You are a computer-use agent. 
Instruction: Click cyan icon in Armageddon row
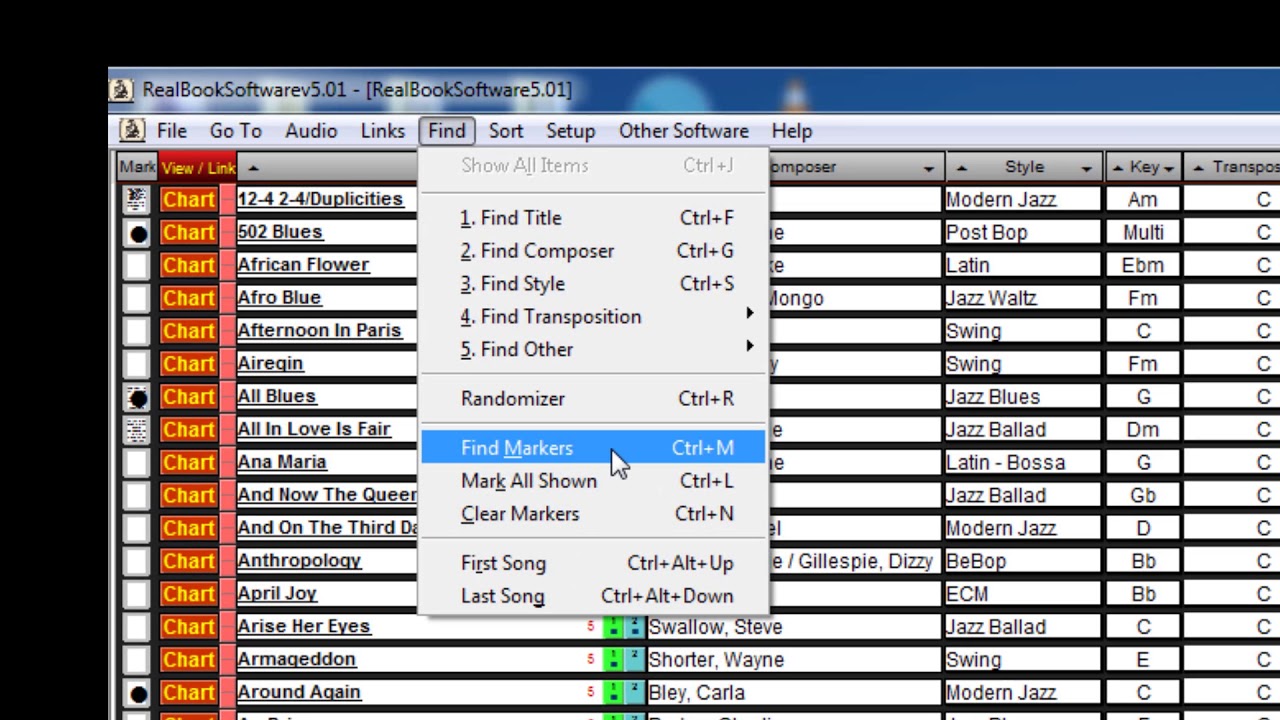click(x=635, y=660)
